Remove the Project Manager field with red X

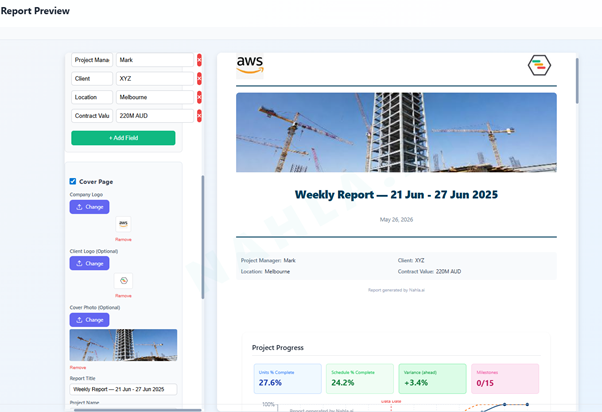199,60
